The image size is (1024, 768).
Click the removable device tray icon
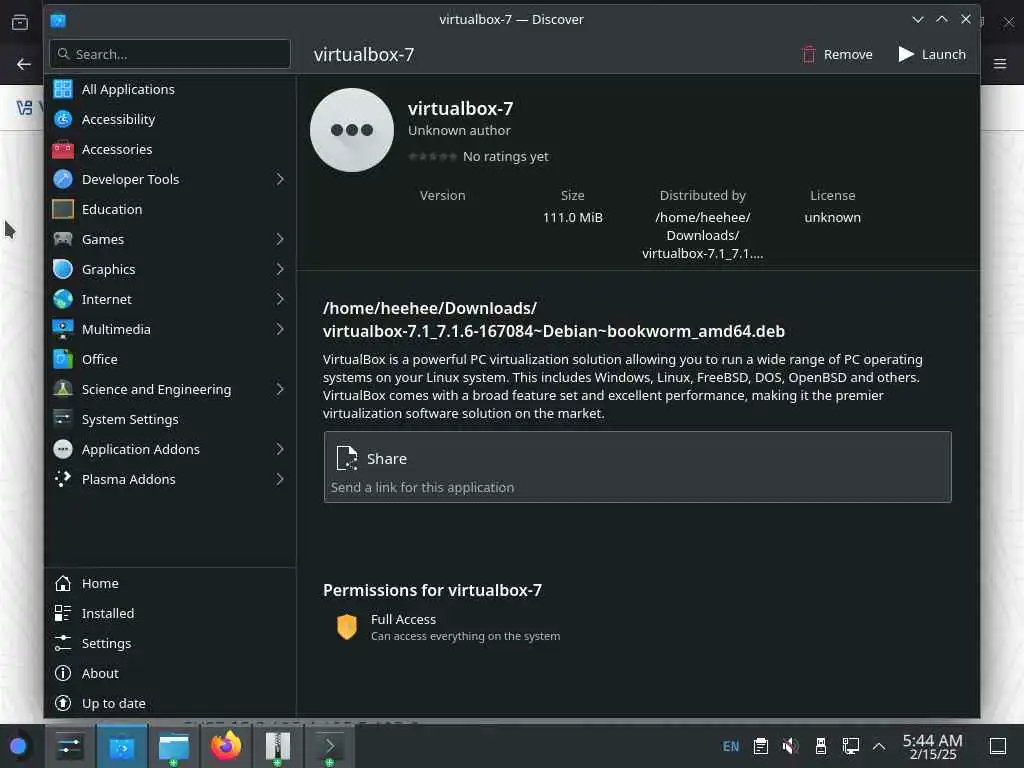(820, 746)
